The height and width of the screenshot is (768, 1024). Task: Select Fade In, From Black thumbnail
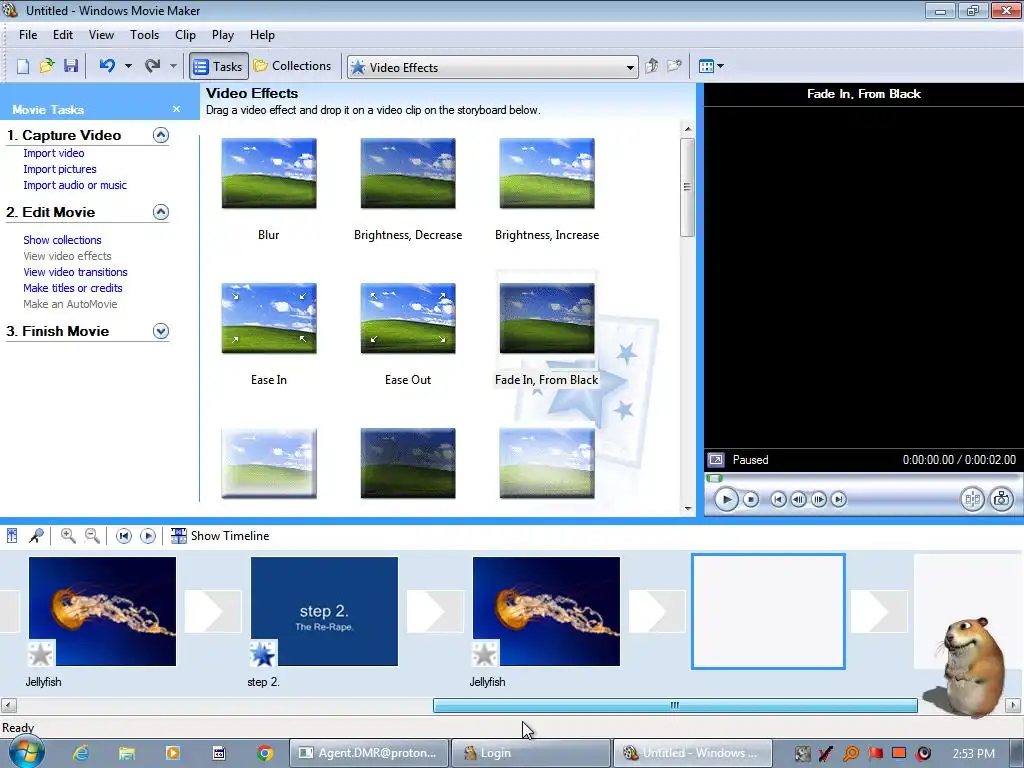click(547, 319)
